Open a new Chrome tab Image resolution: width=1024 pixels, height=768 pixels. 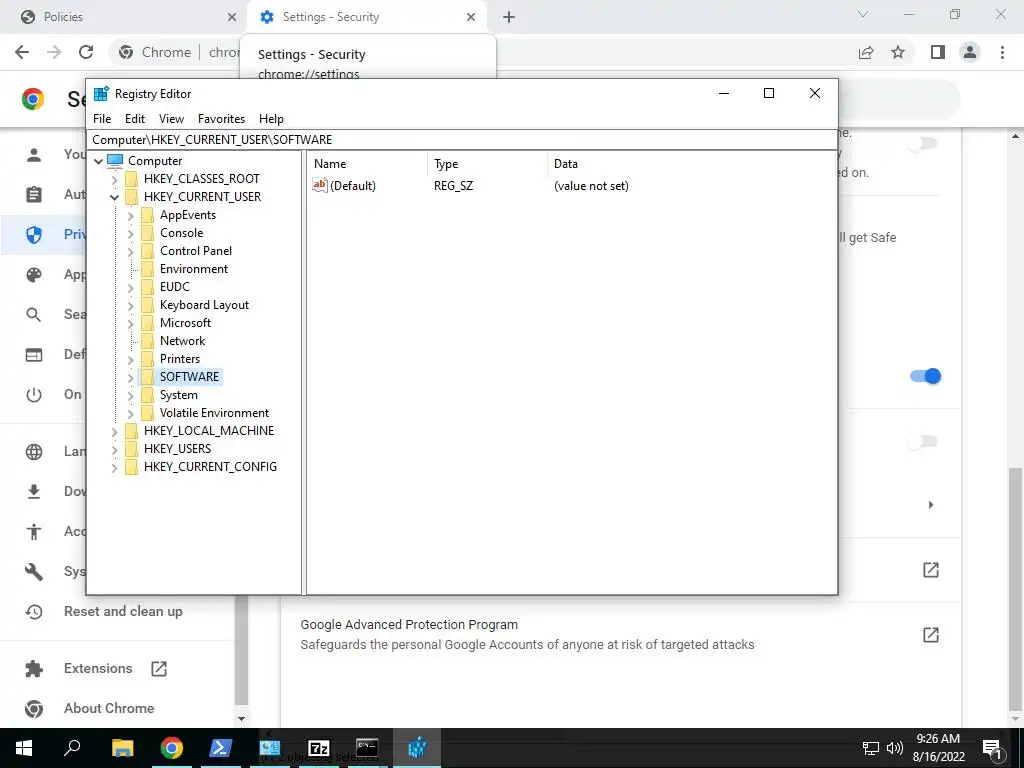coord(509,17)
